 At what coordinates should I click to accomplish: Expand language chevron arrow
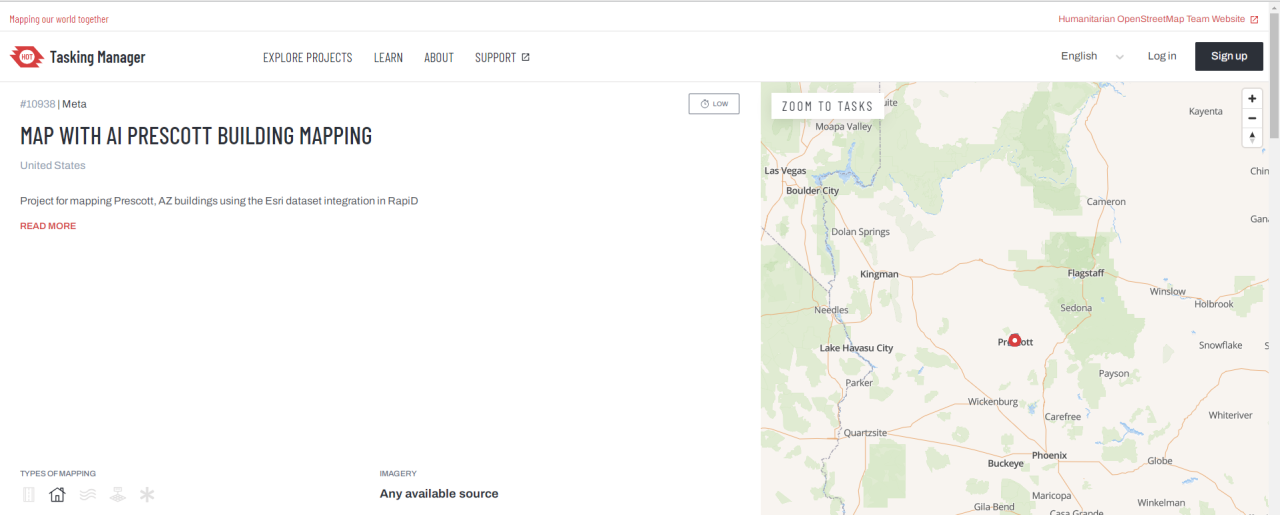click(x=1119, y=57)
